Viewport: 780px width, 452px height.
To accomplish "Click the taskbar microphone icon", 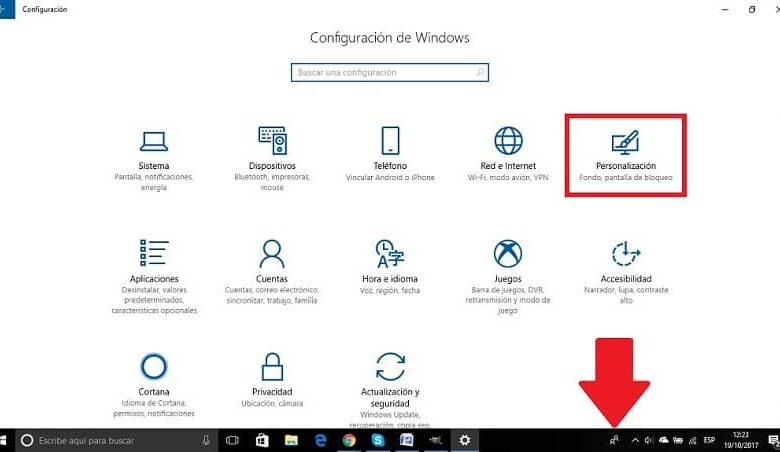I will 206,441.
